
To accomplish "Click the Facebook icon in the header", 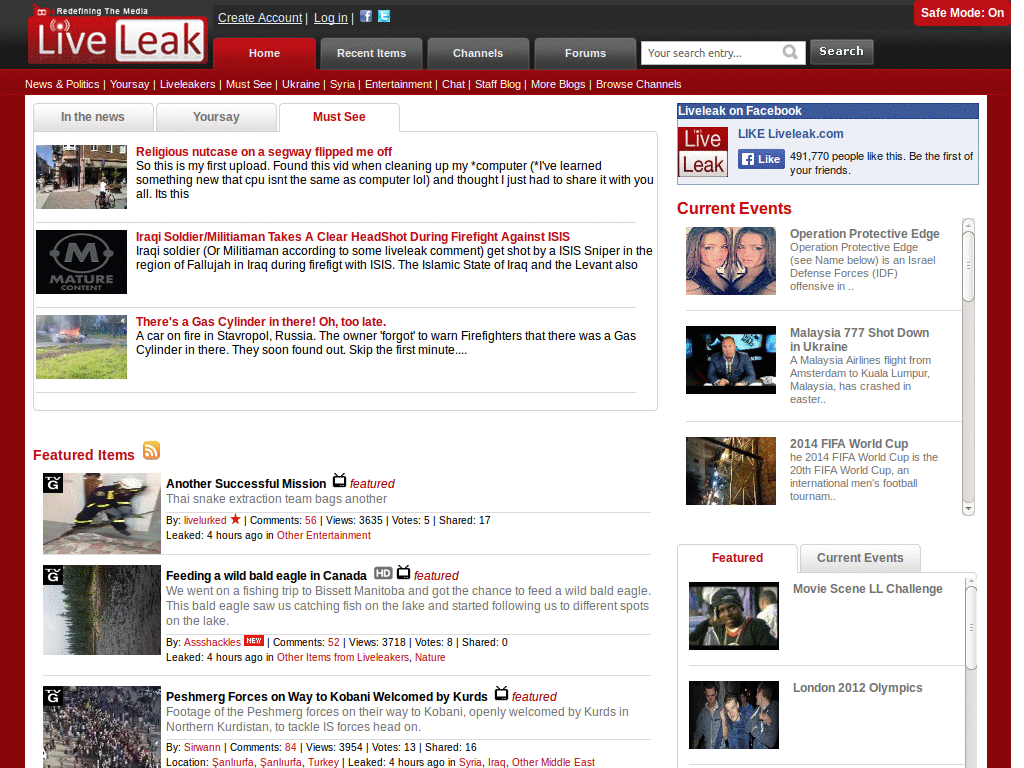I will 365,16.
